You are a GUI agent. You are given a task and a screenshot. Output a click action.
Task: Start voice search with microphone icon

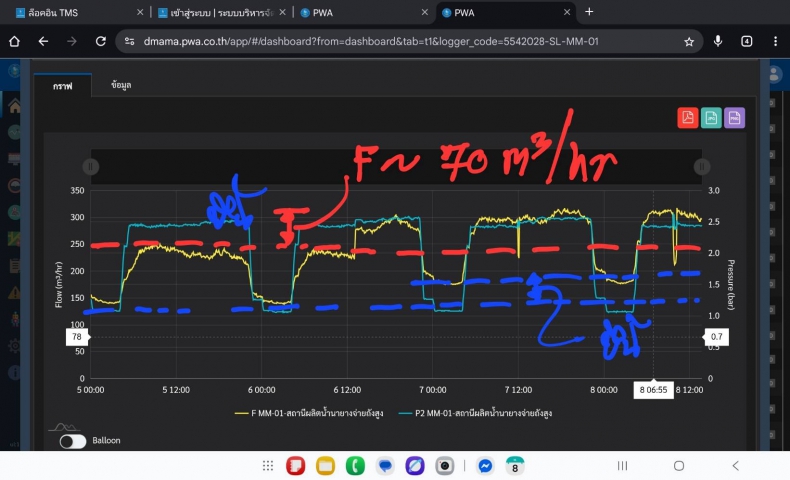point(718,42)
